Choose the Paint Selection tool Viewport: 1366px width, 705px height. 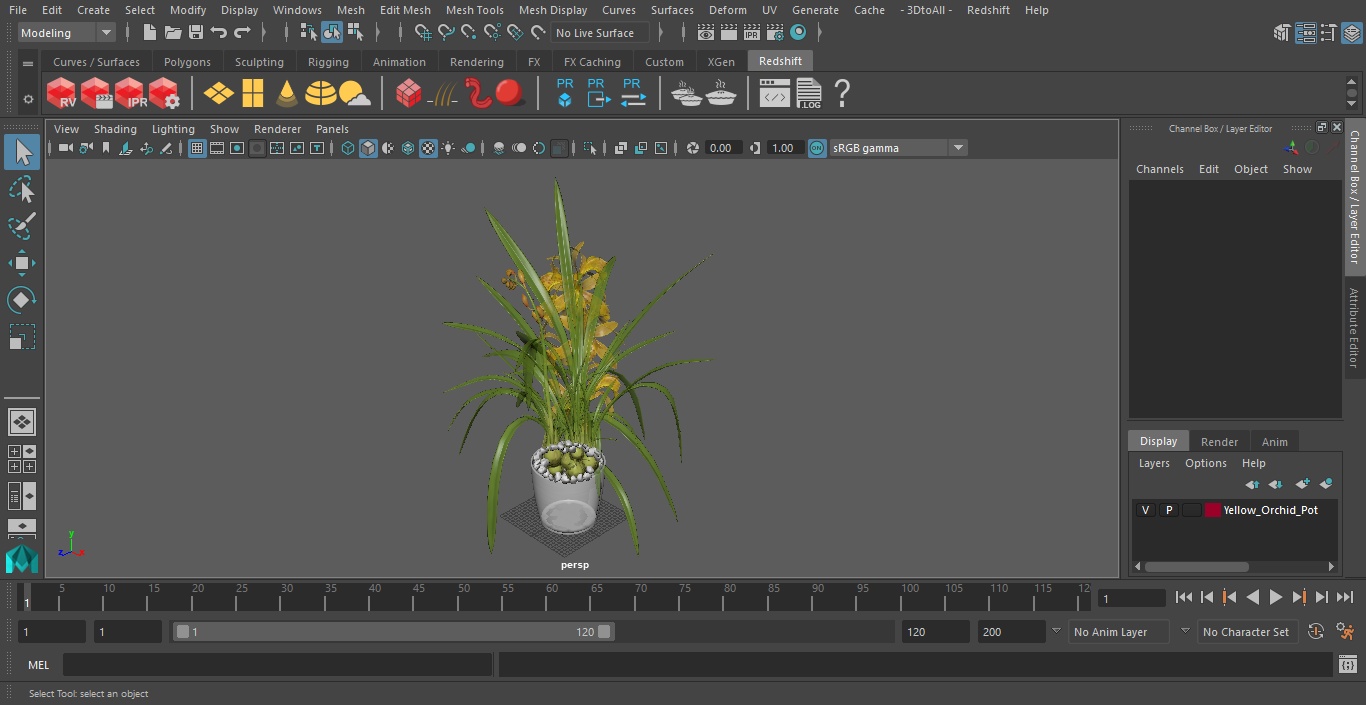[21, 226]
